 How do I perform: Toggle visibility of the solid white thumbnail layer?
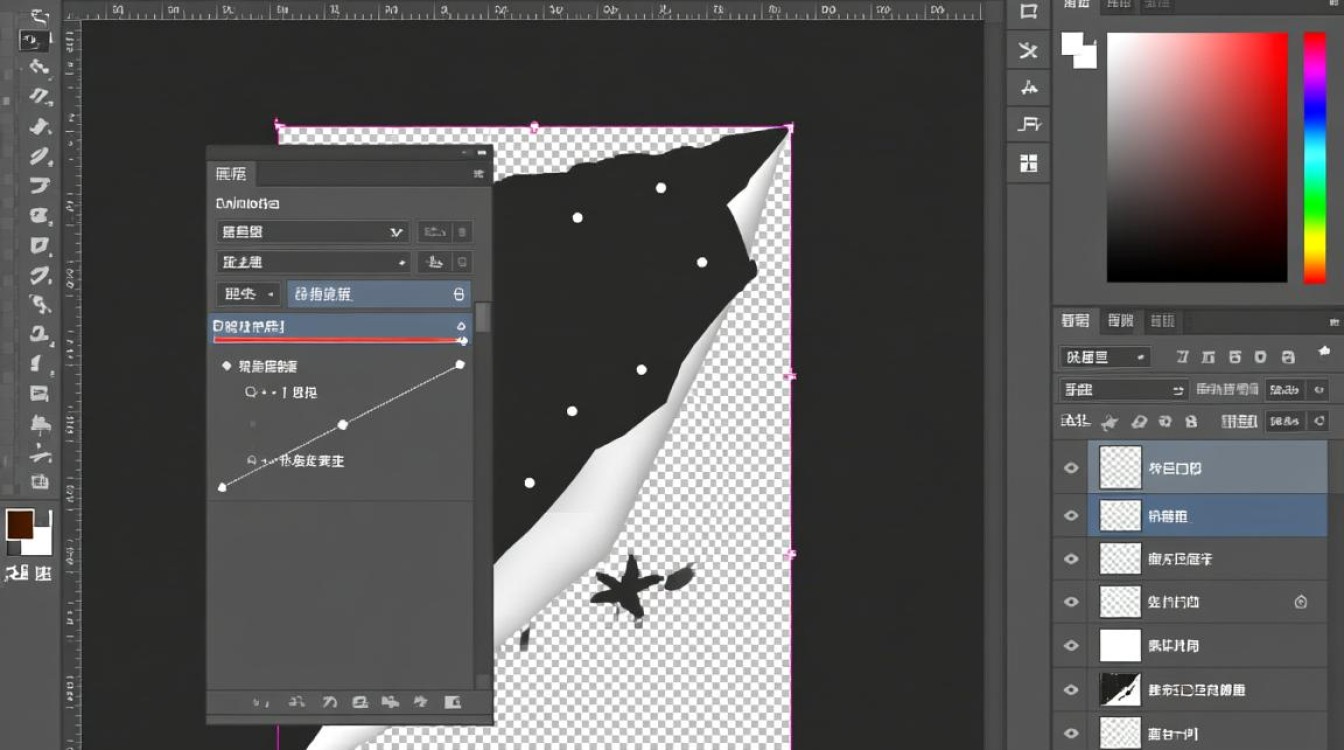point(1071,646)
